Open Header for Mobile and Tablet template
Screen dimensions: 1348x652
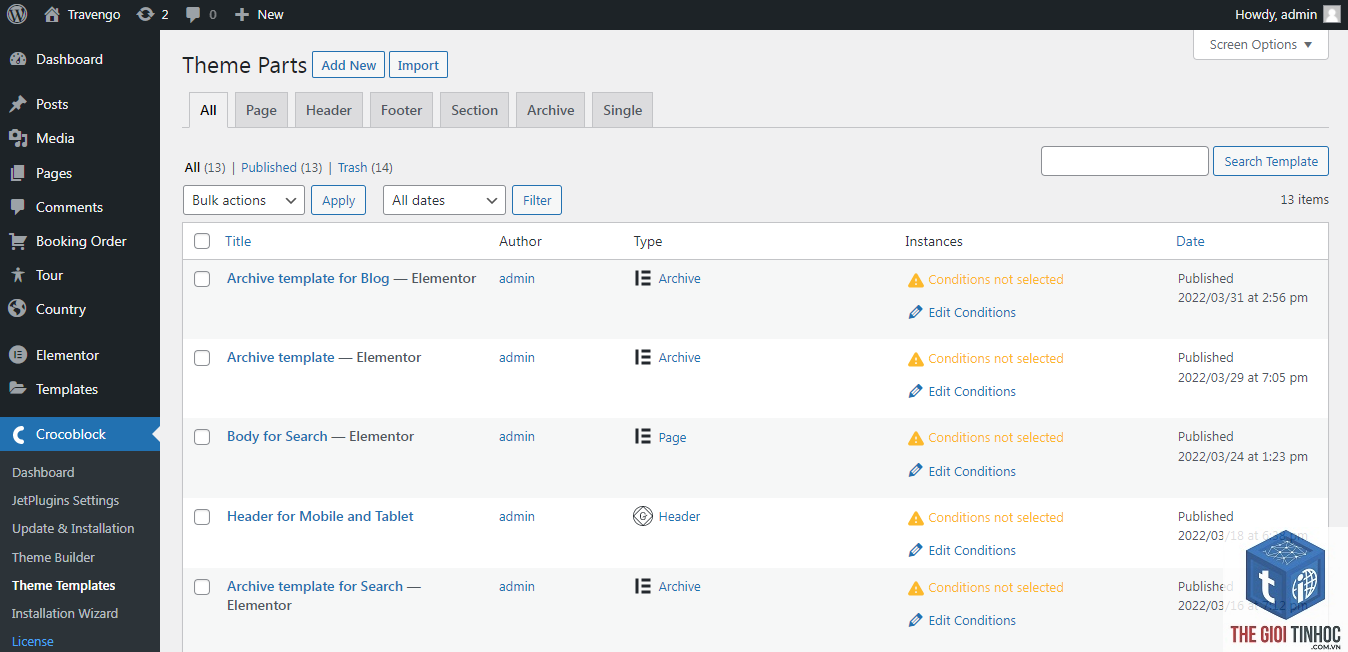[320, 516]
